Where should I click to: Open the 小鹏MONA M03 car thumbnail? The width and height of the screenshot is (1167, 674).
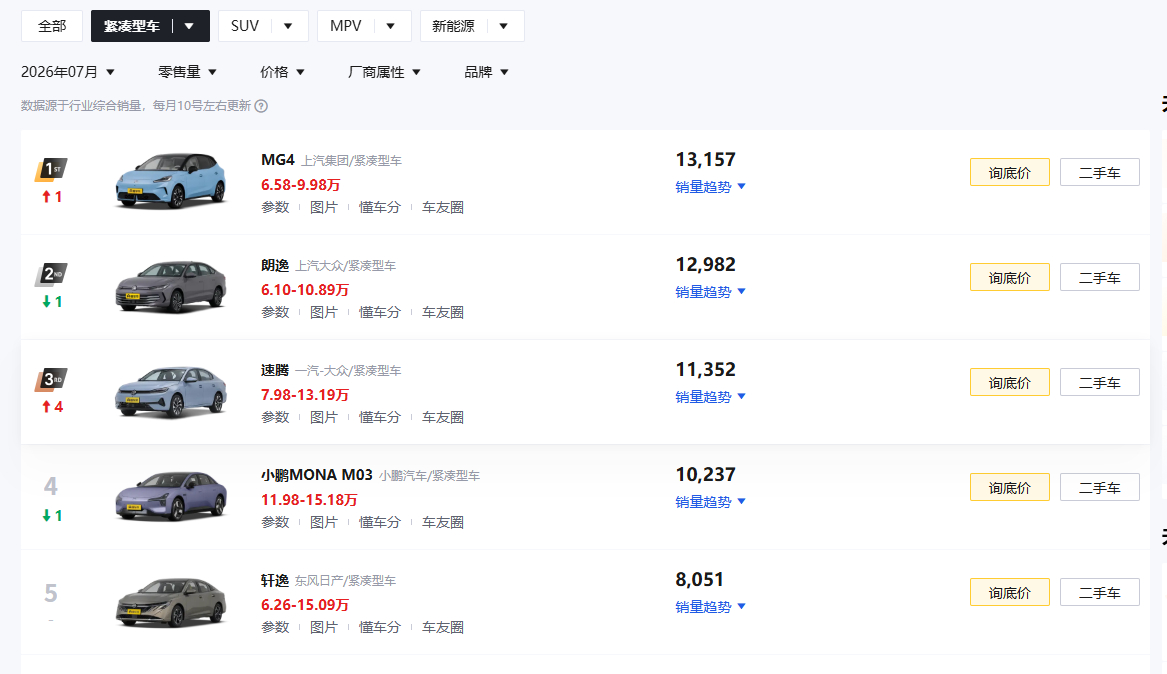click(x=171, y=495)
